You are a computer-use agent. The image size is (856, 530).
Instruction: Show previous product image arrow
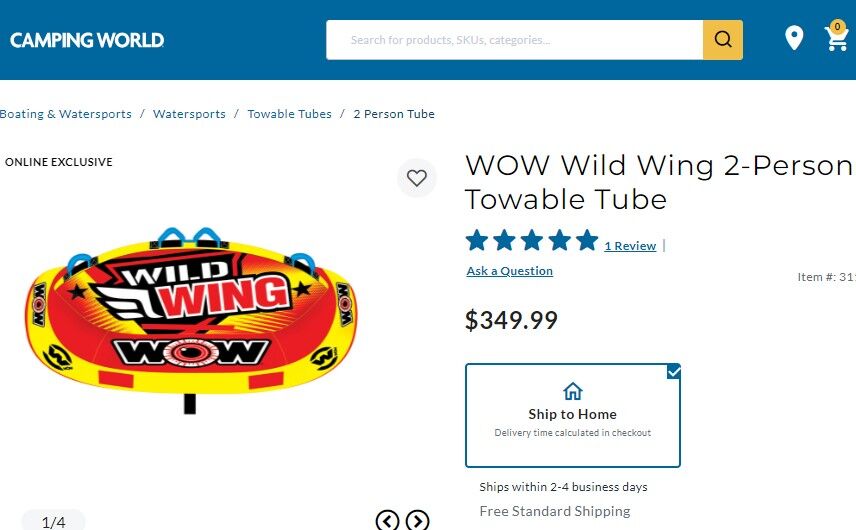(387, 520)
